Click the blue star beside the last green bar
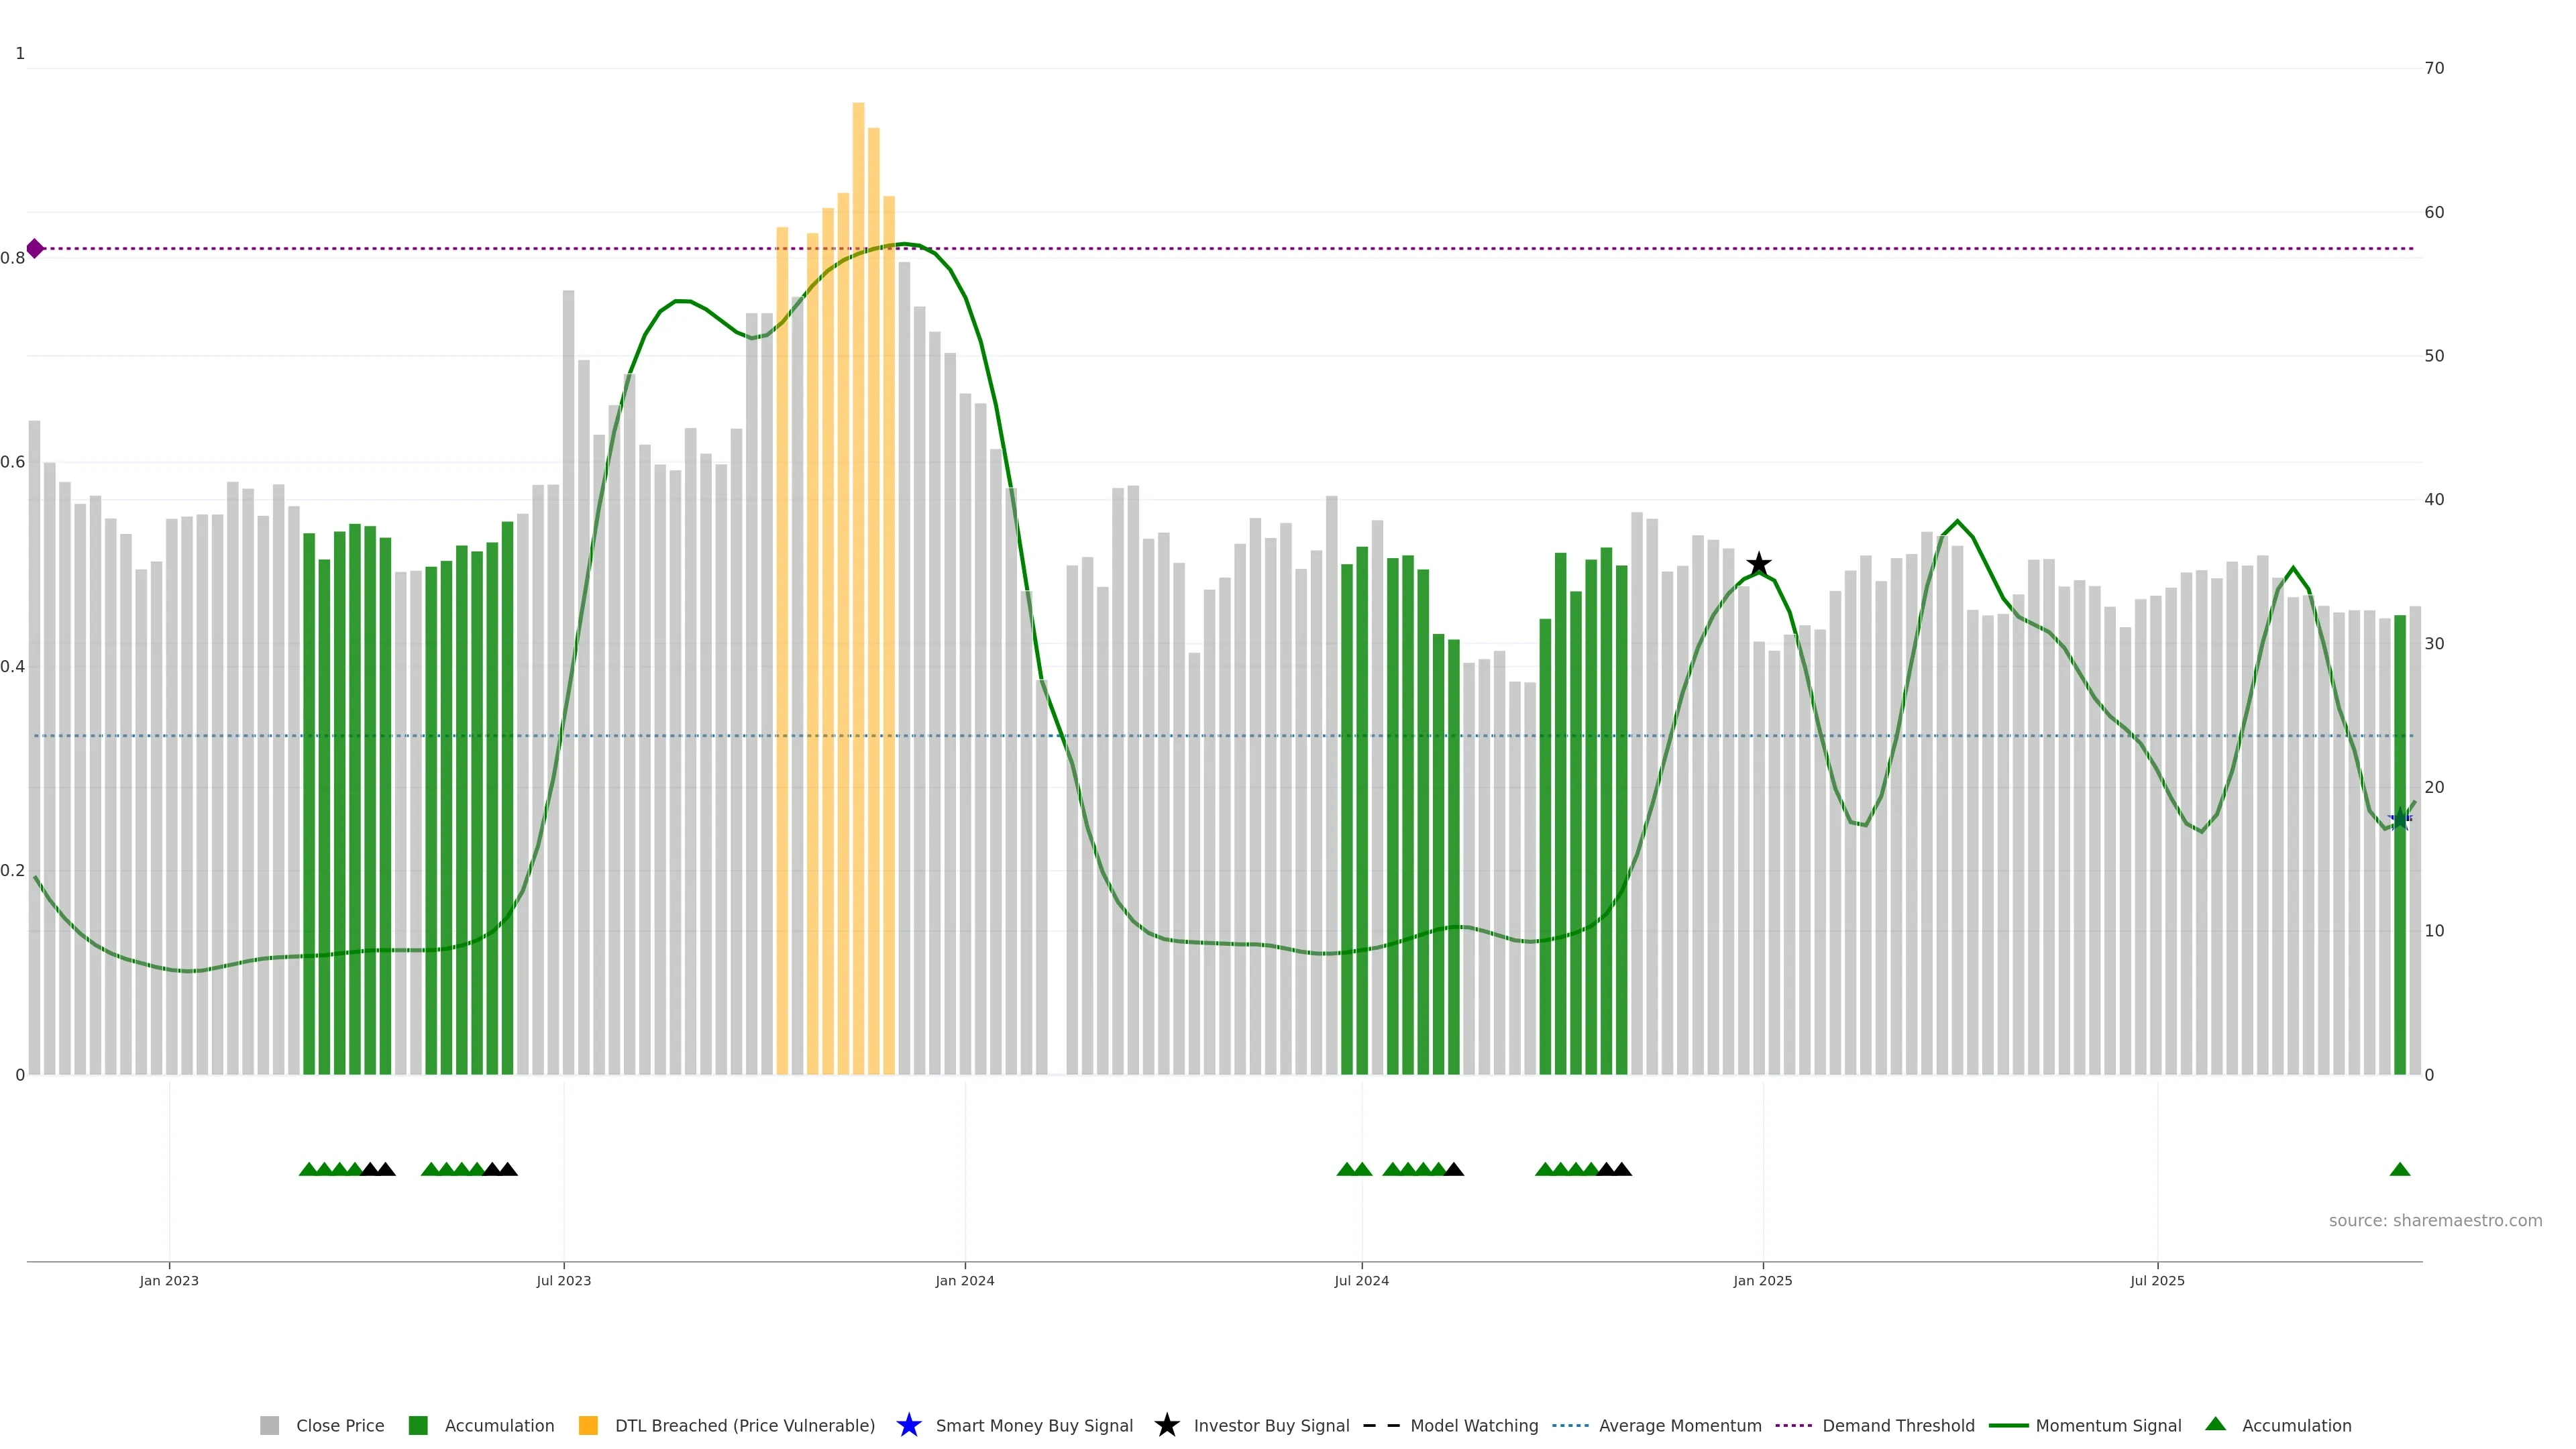This screenshot has height=1449, width=2576. (x=2400, y=819)
